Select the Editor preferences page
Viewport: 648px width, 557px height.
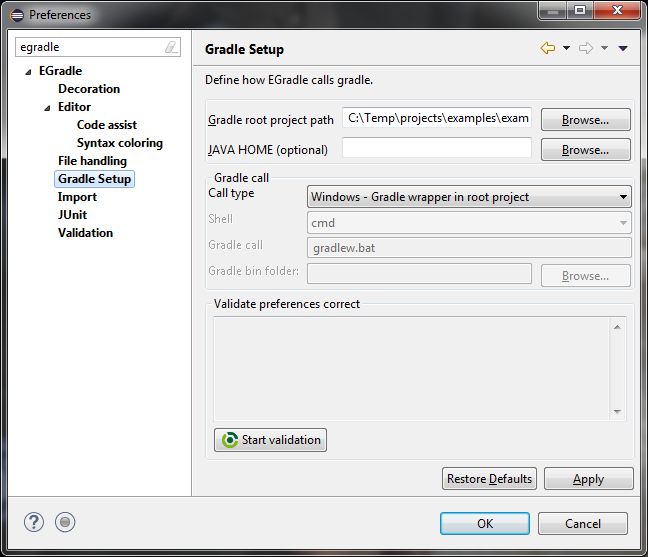(74, 107)
